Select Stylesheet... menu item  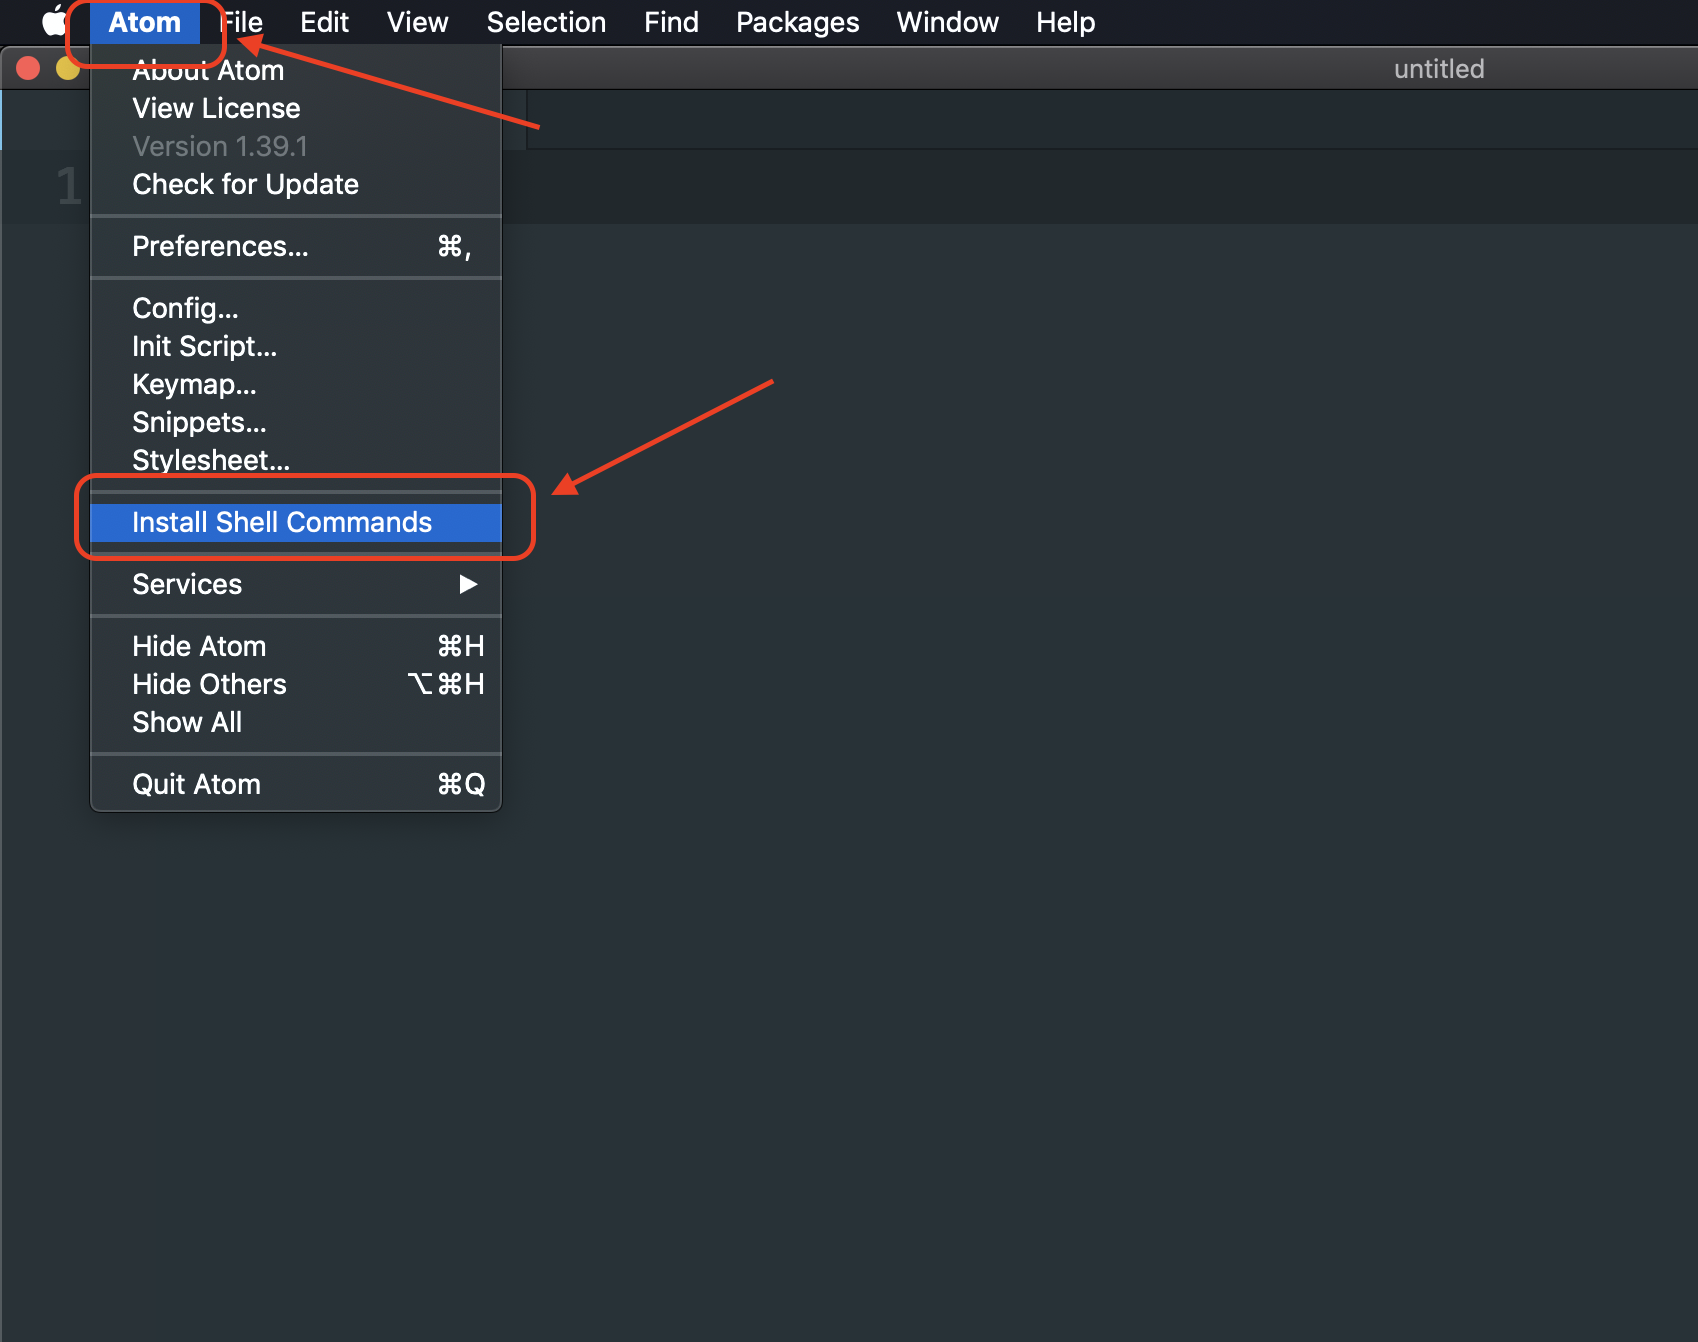point(211,460)
